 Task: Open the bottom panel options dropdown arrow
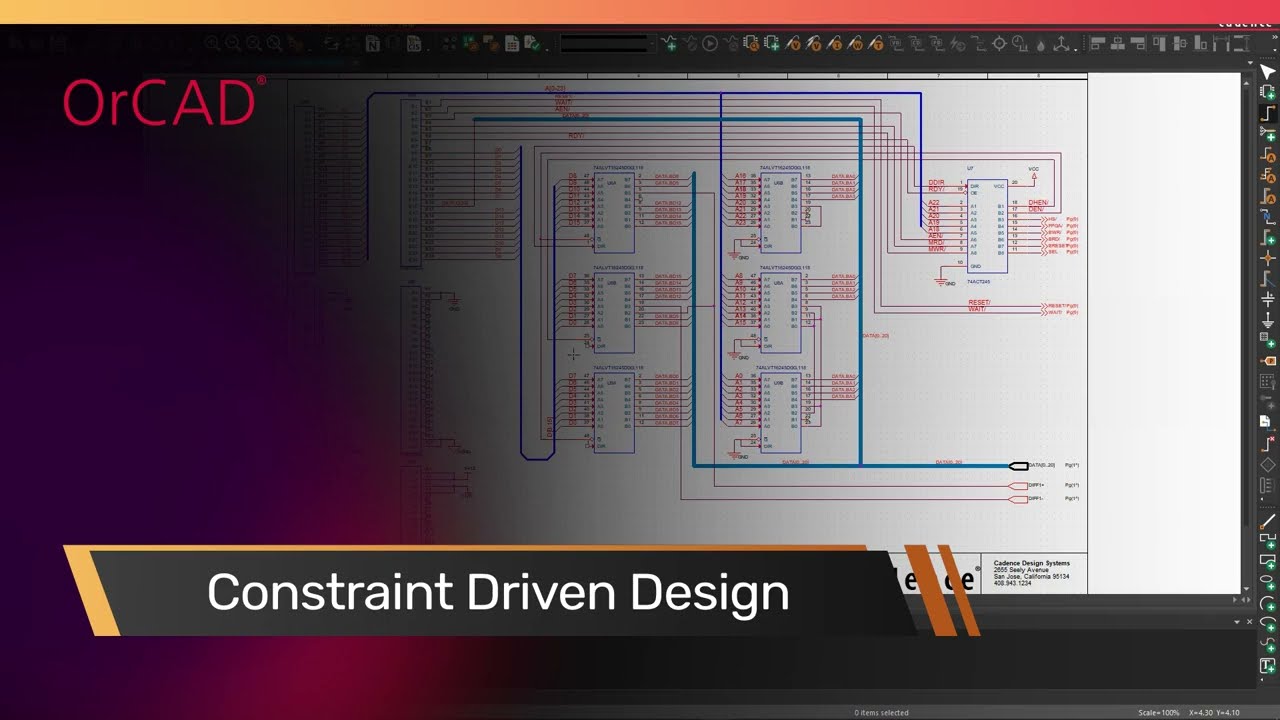pyautogui.click(x=1235, y=622)
